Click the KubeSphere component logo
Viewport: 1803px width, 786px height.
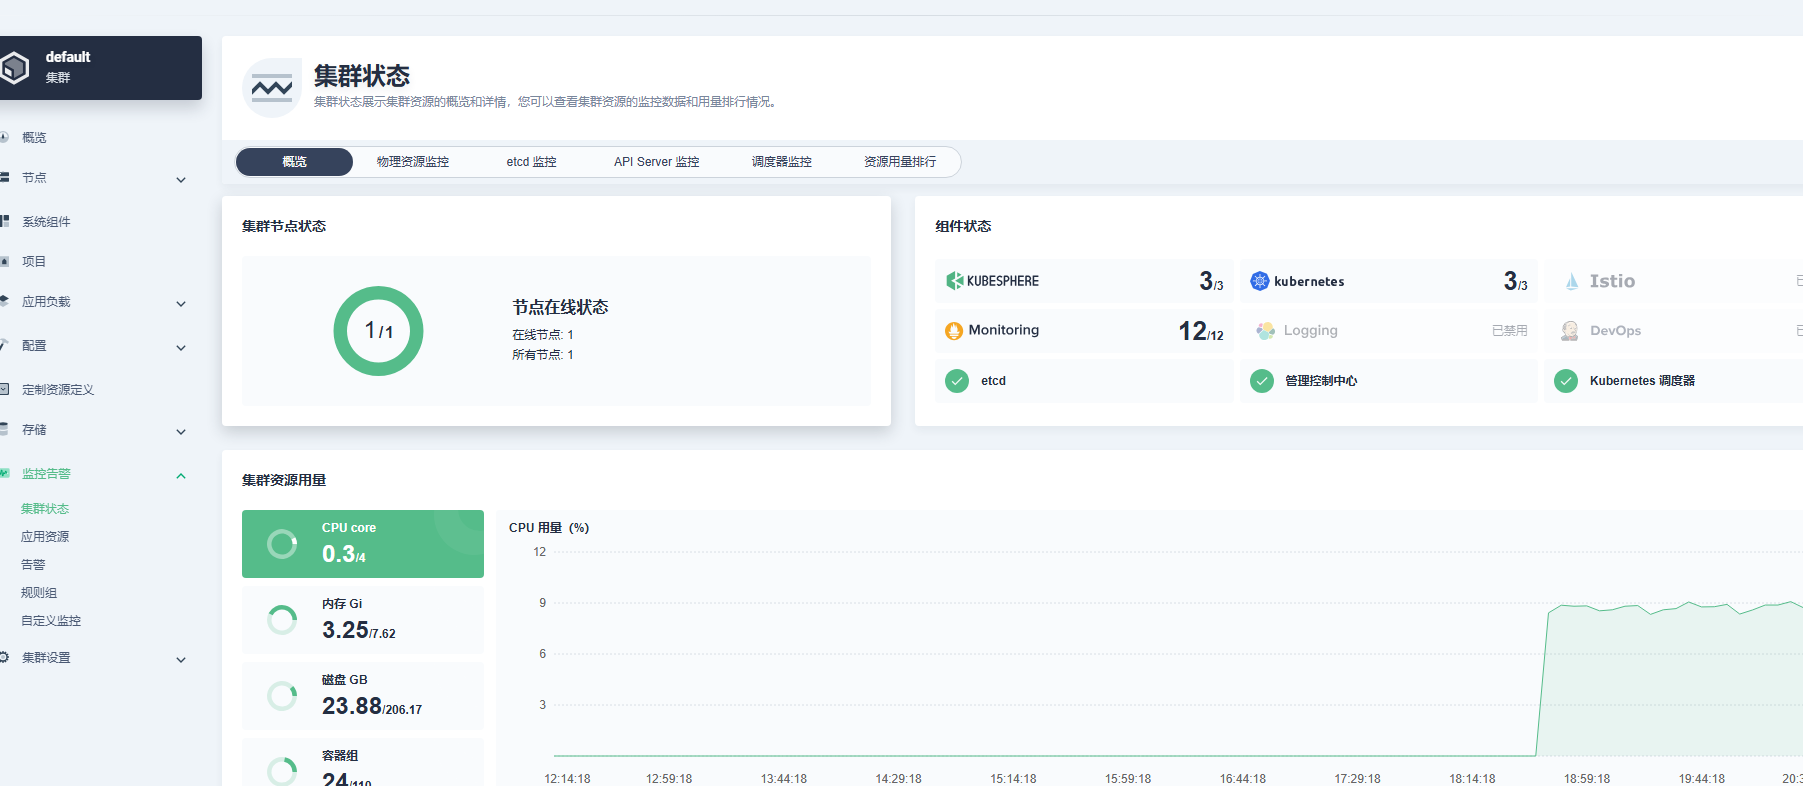click(x=955, y=281)
